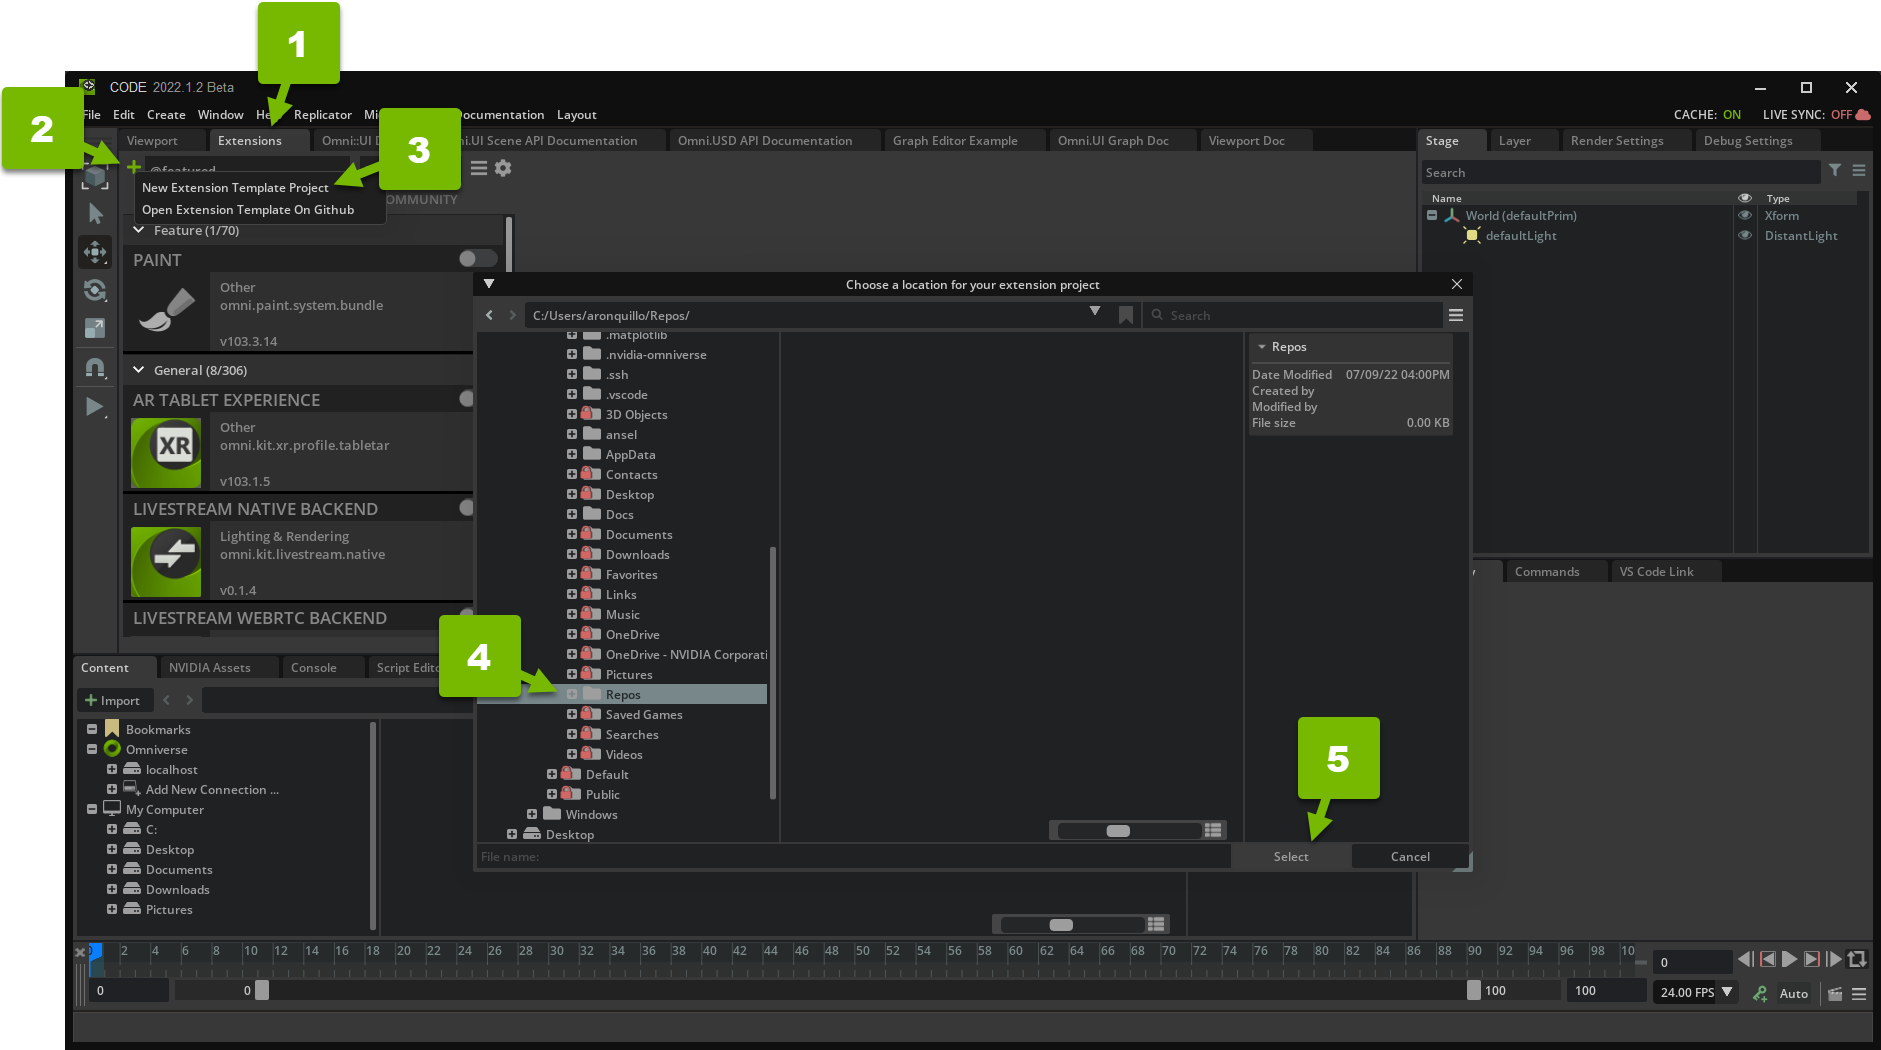Click the Select button in dialog
This screenshot has height=1050, width=1881.
click(x=1291, y=856)
